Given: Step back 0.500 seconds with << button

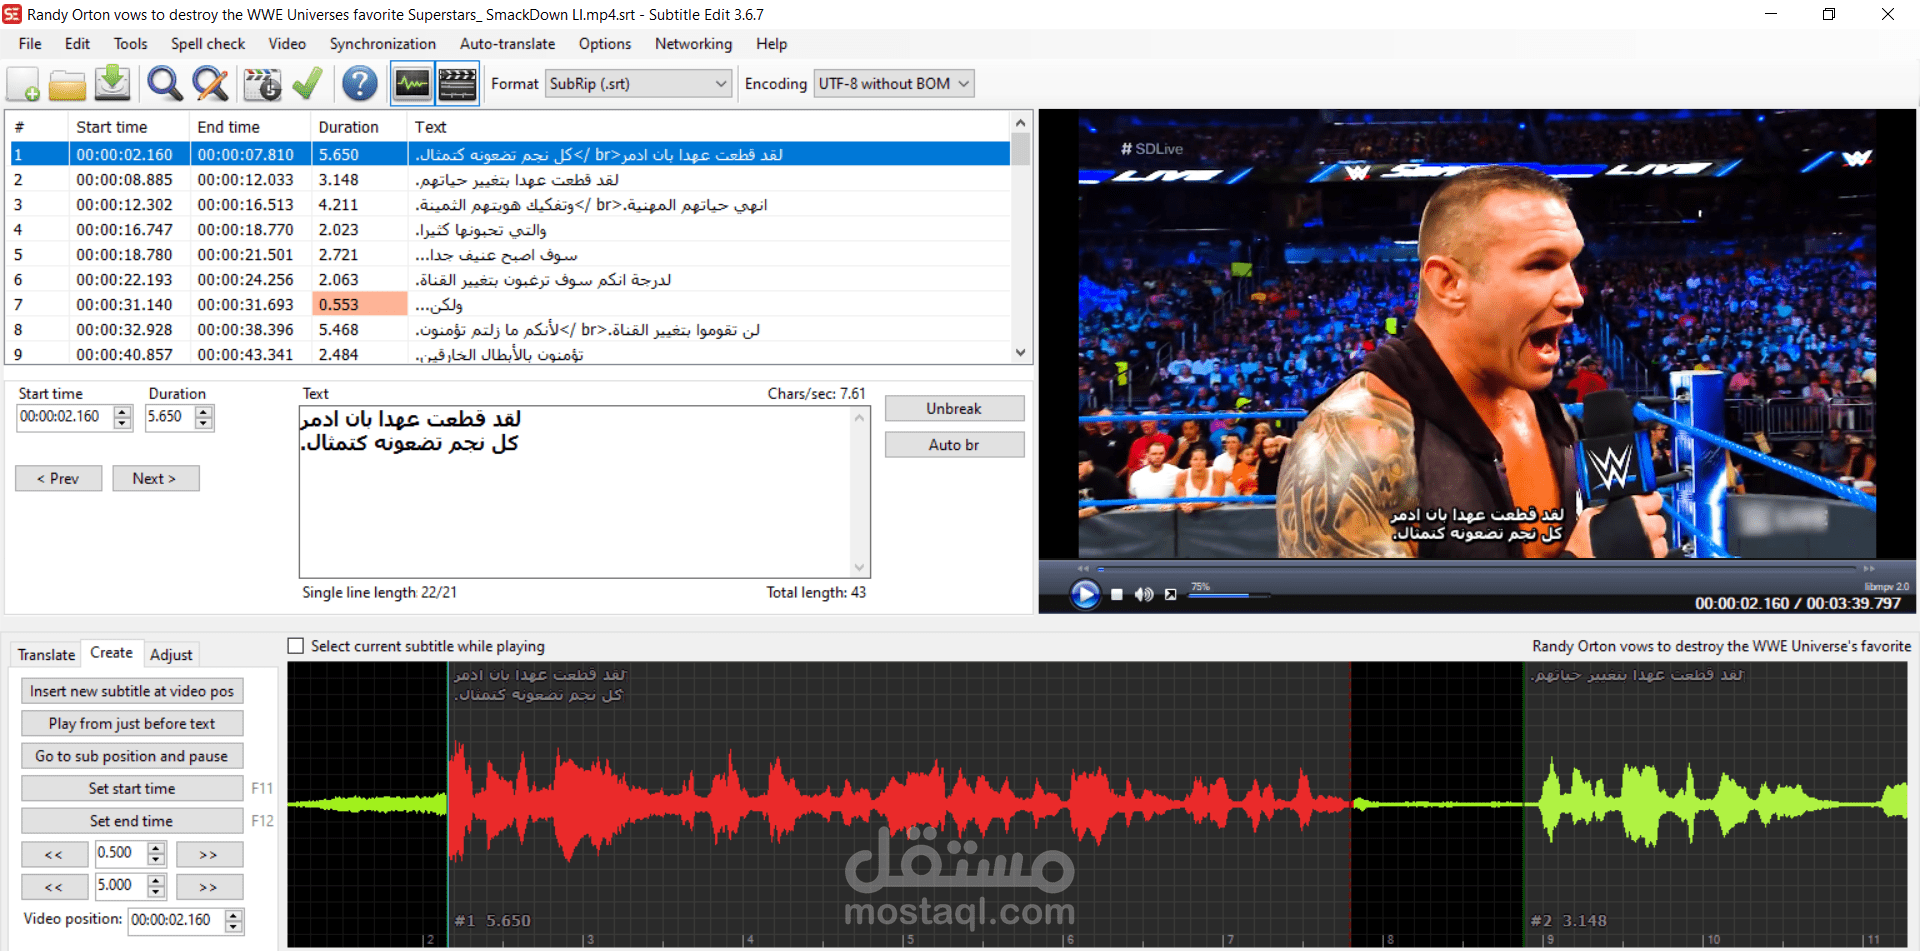Looking at the screenshot, I should [54, 855].
